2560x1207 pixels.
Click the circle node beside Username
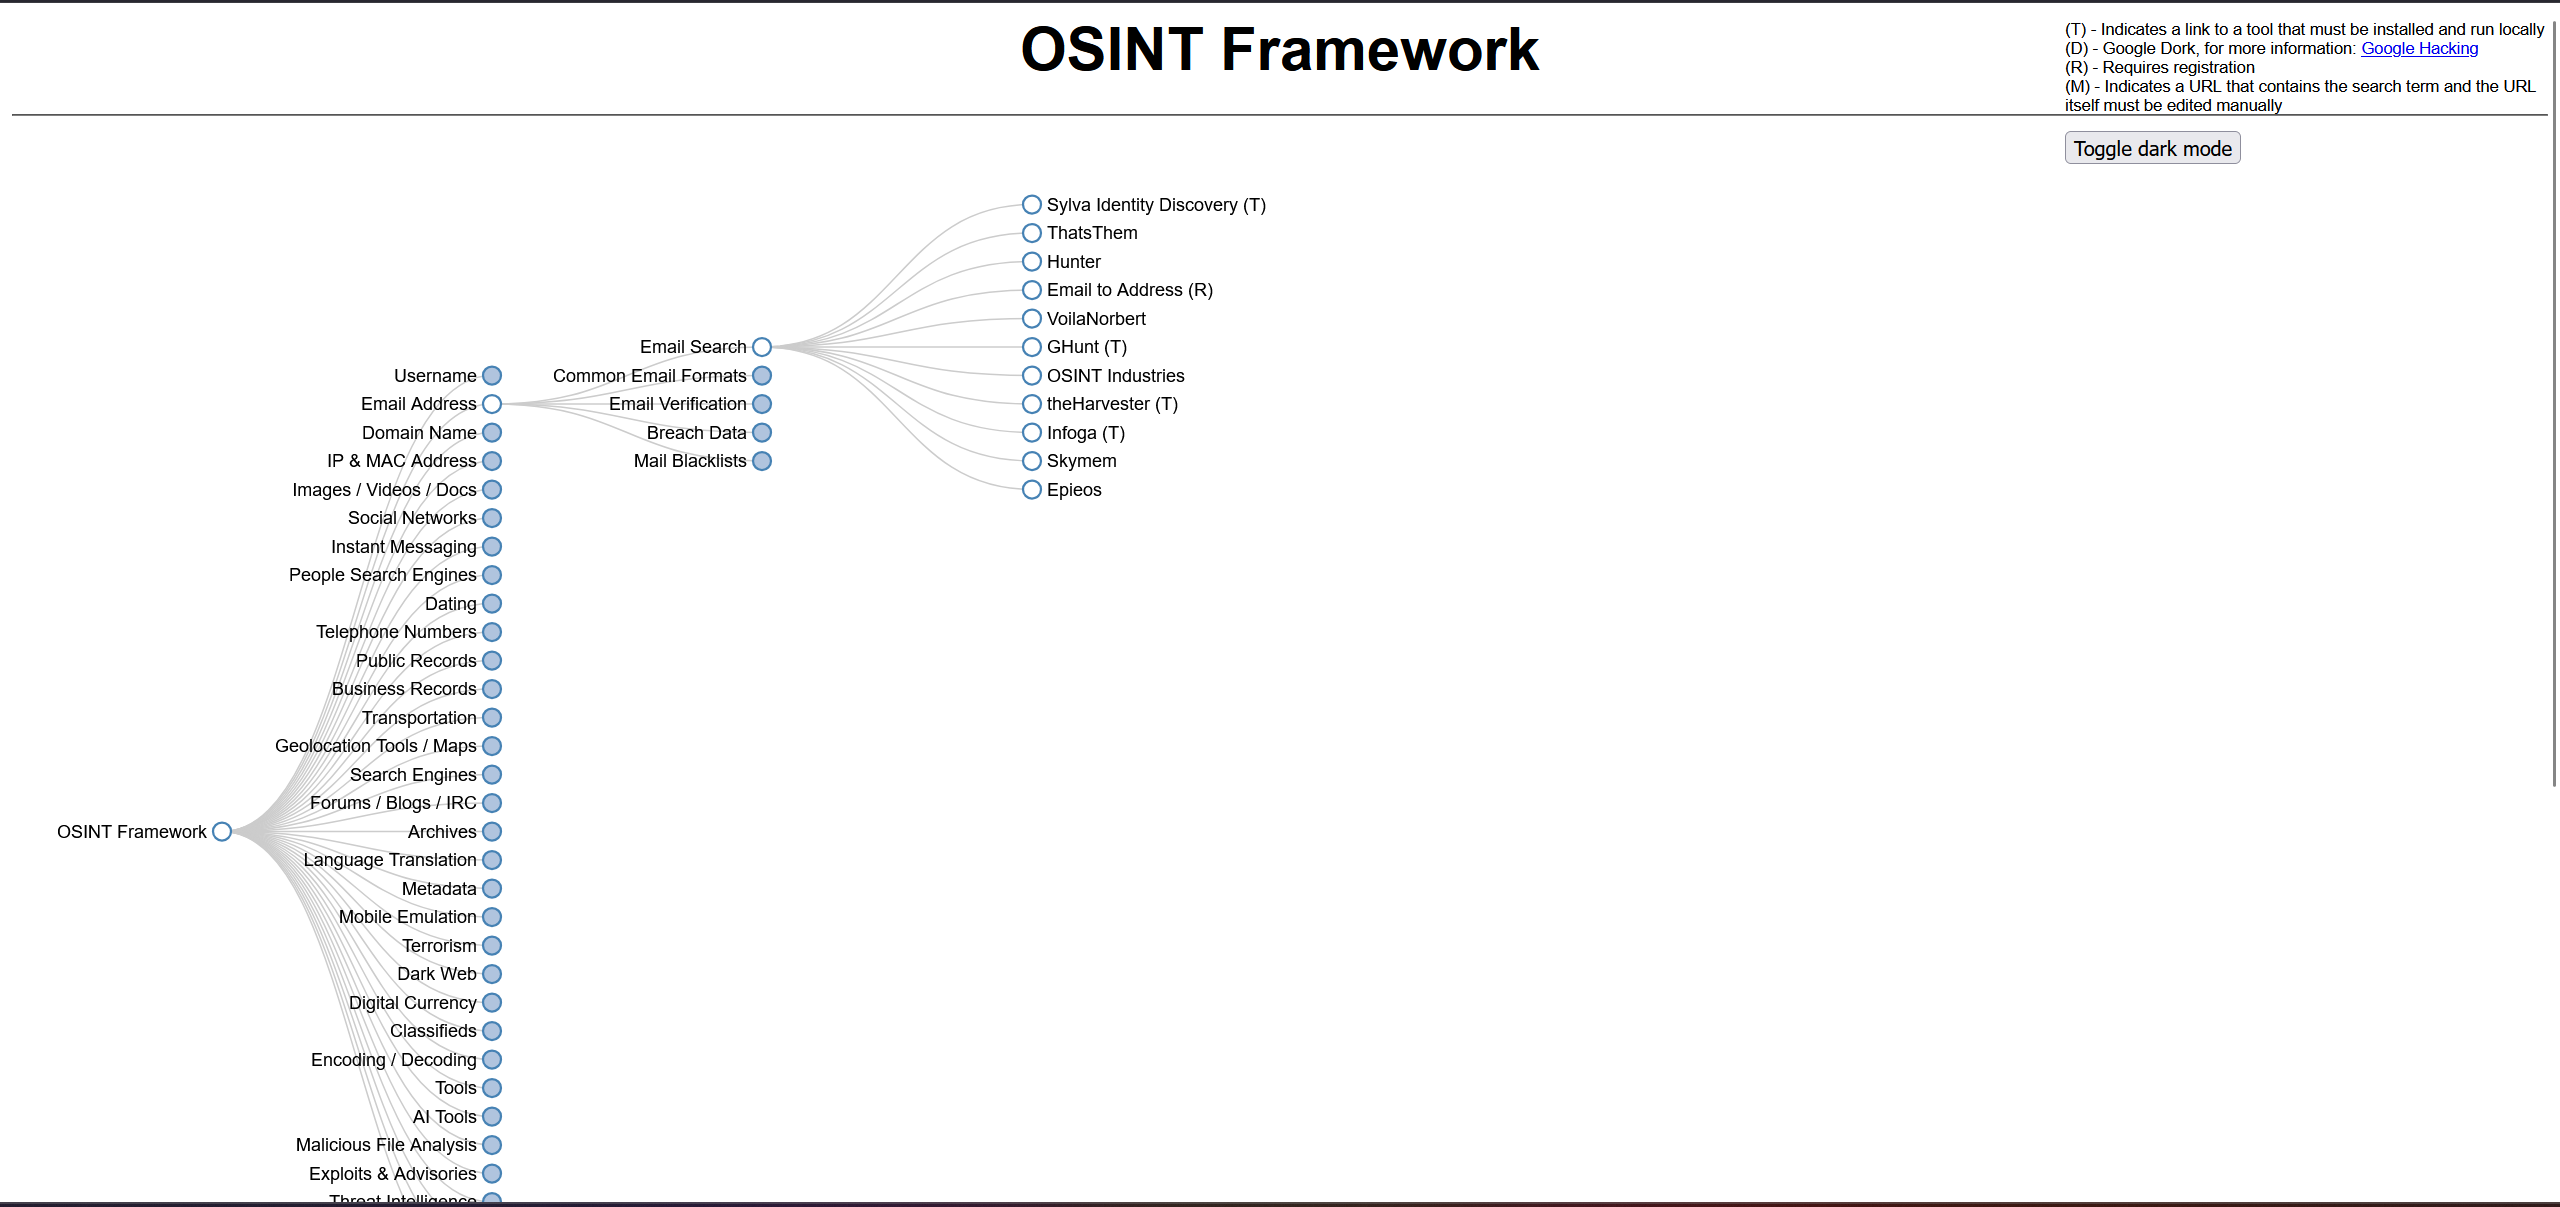tap(492, 376)
